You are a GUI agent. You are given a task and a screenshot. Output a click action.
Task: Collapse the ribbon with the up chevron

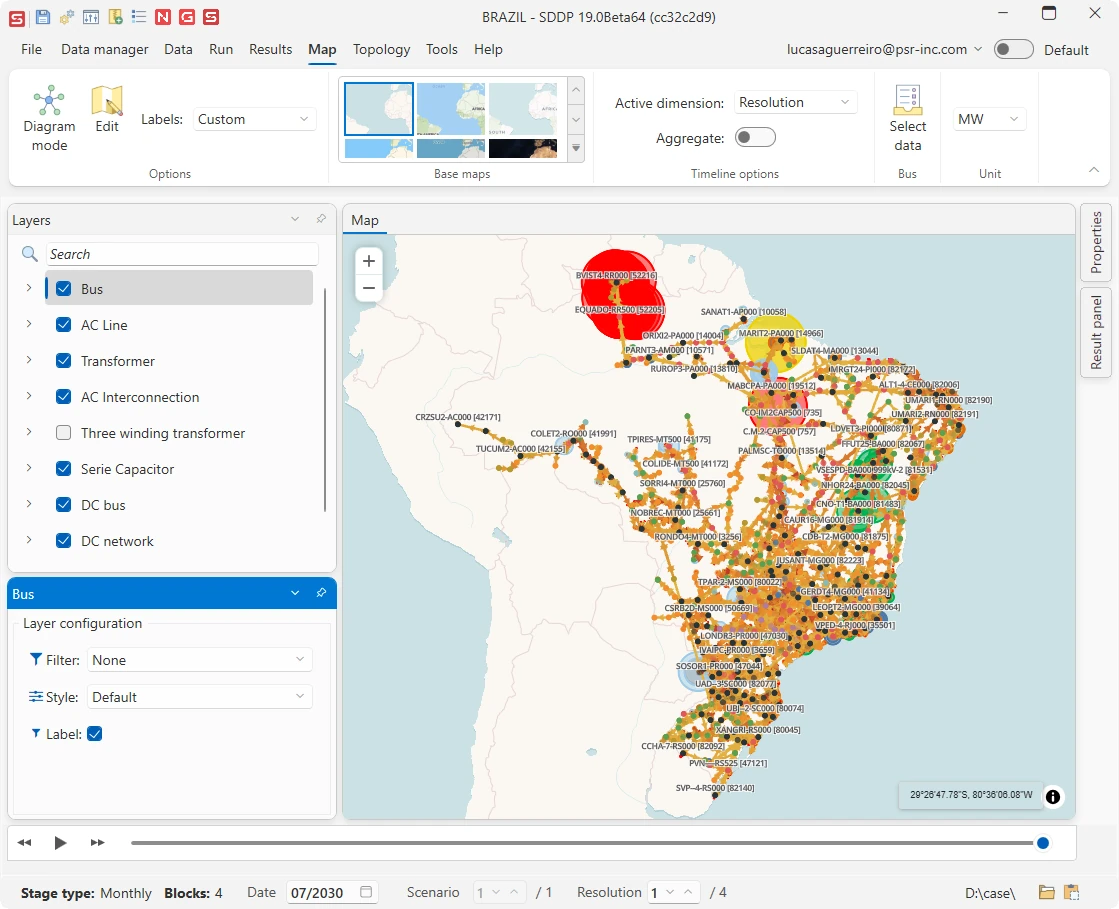1093,170
